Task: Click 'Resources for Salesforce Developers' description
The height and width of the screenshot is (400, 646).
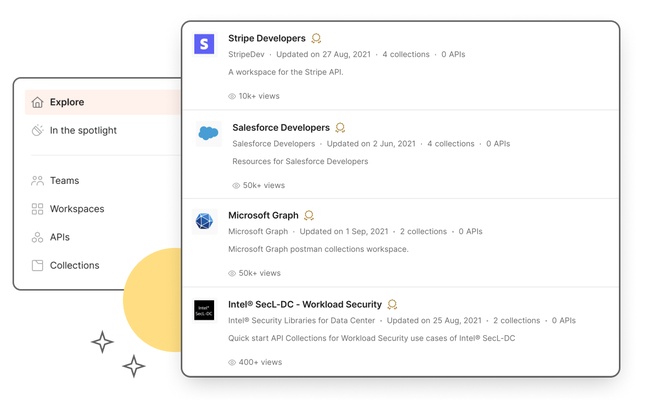Action: pos(300,161)
